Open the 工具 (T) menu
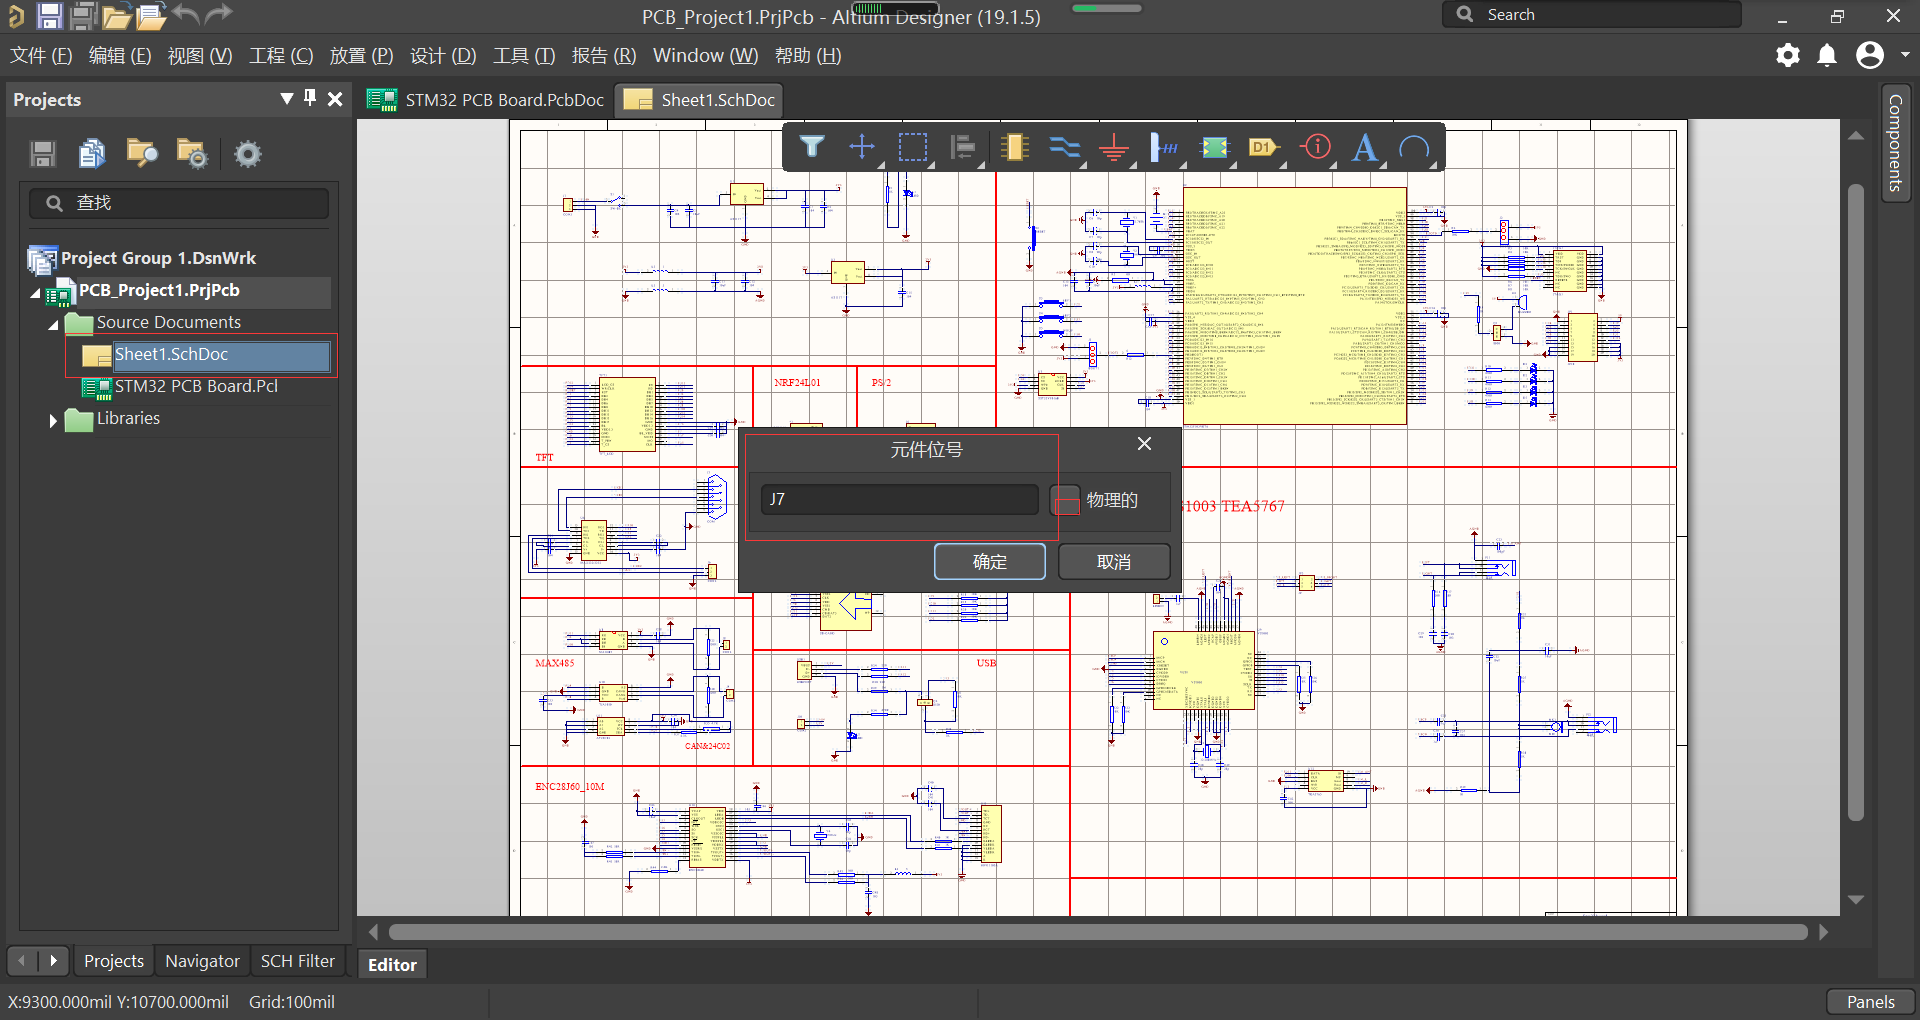 point(524,56)
